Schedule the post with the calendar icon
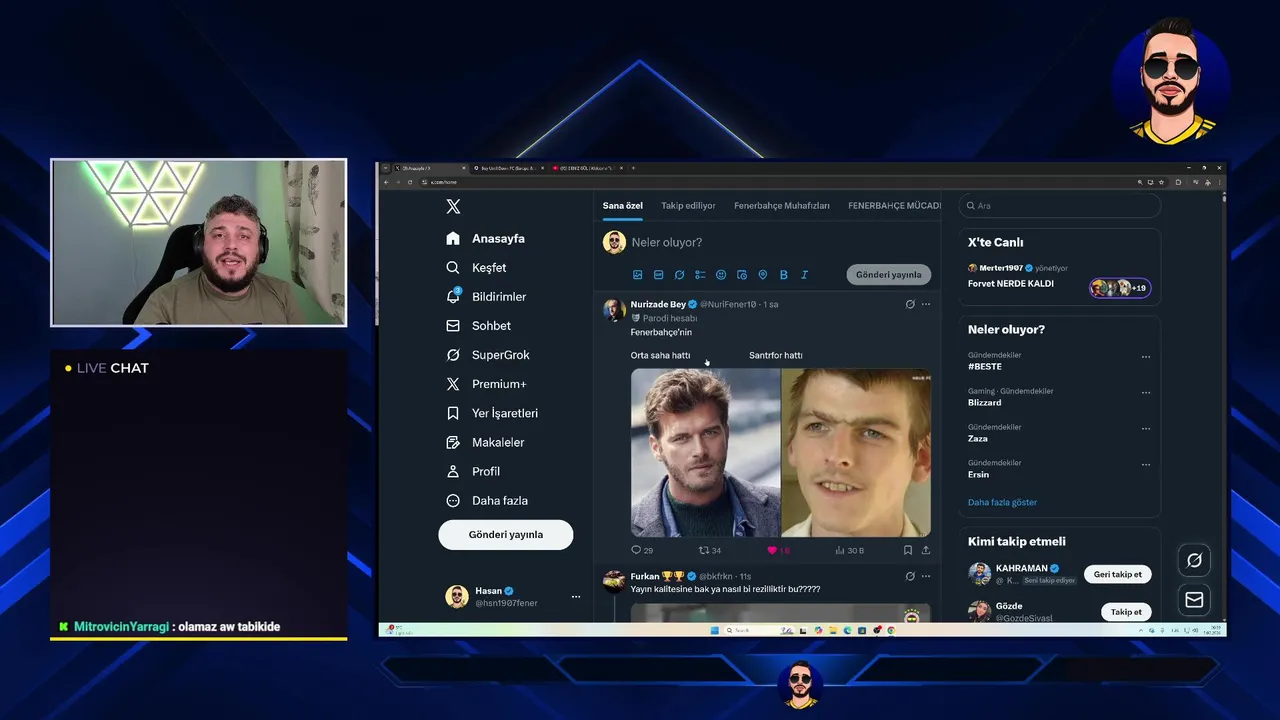The image size is (1280, 720). click(x=742, y=275)
